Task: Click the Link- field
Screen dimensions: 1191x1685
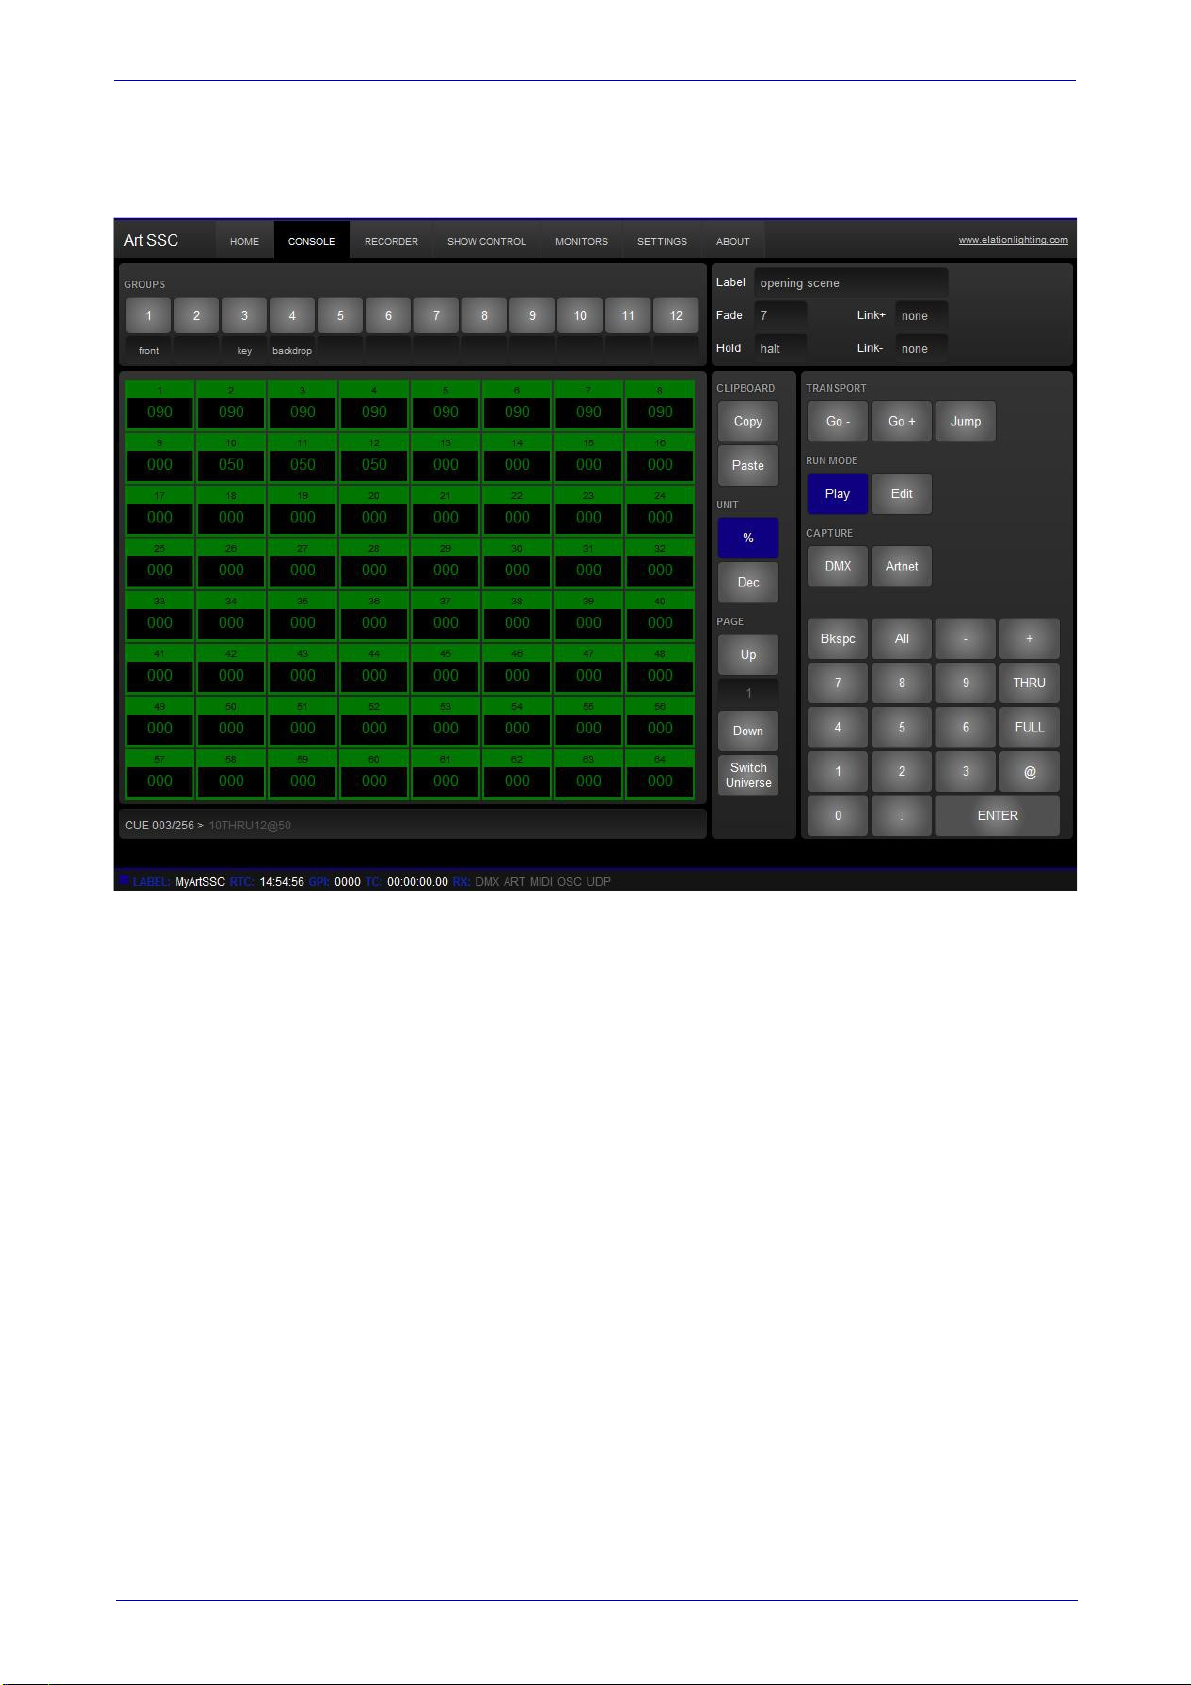Action: 921,348
